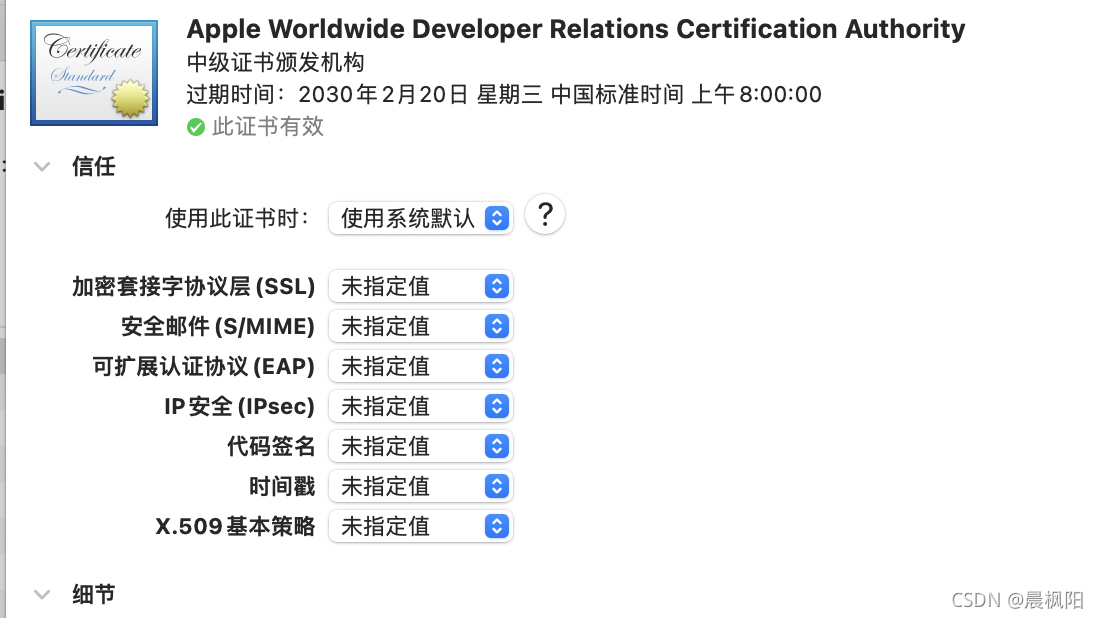1098x618 pixels.
Task: Click the EAP dropdown arrows icon
Action: 496,366
